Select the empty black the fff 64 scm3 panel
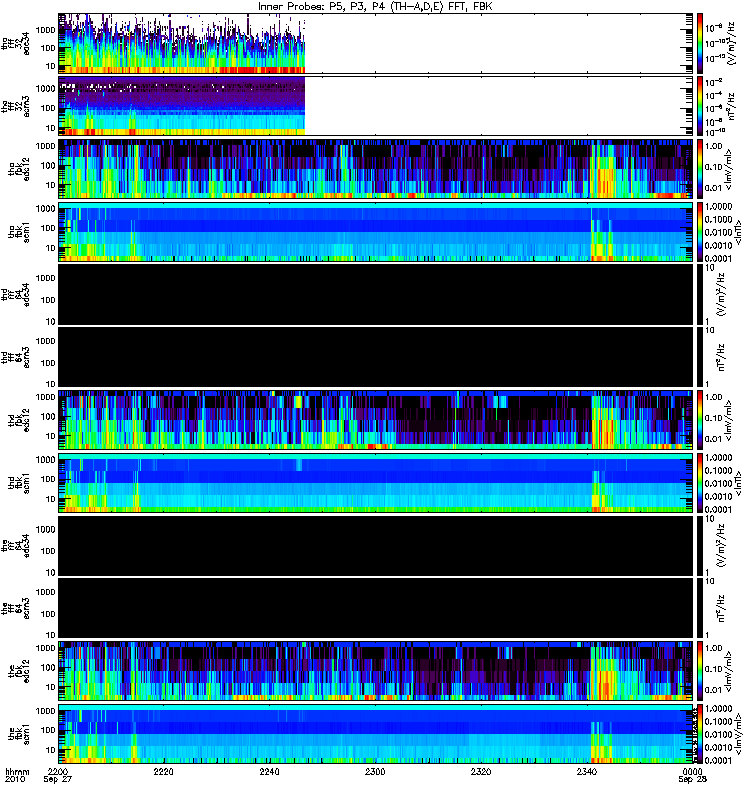750x800 pixels. tap(376, 608)
